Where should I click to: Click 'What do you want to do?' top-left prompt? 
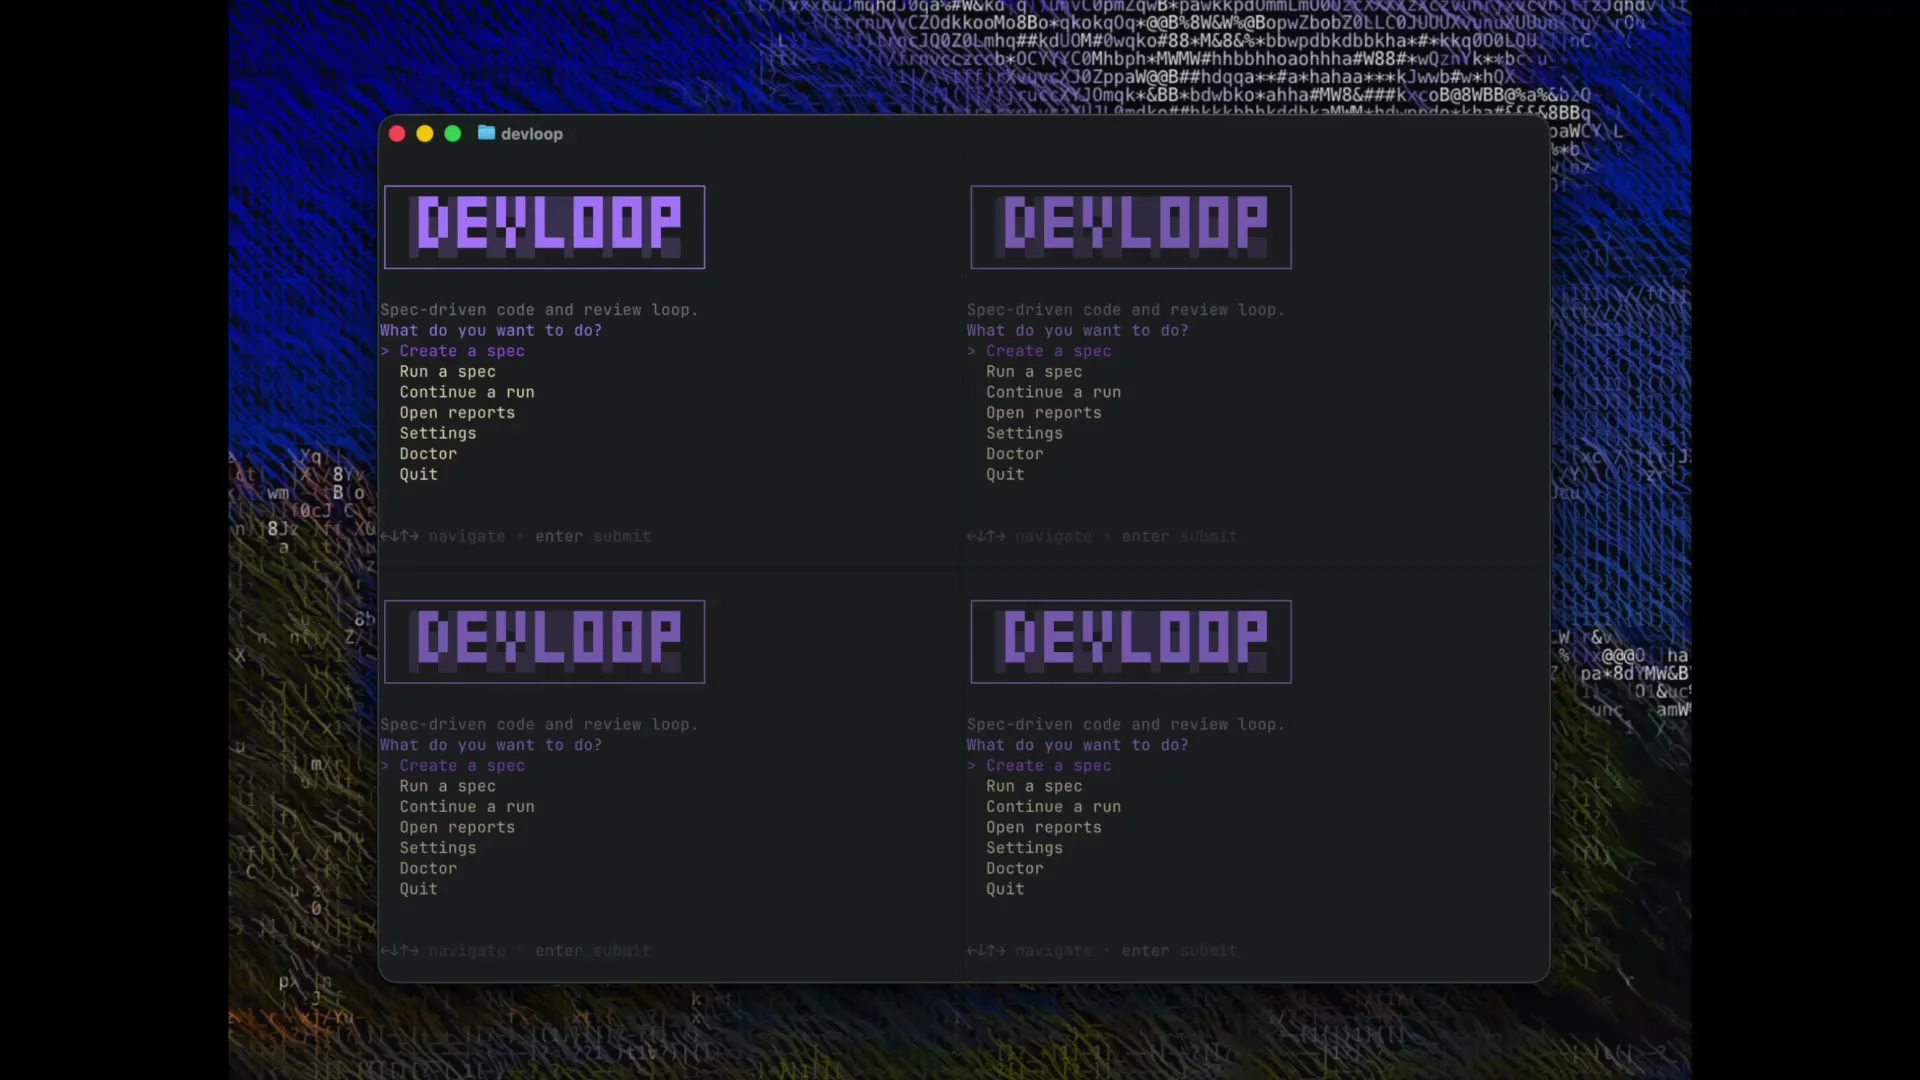click(491, 331)
